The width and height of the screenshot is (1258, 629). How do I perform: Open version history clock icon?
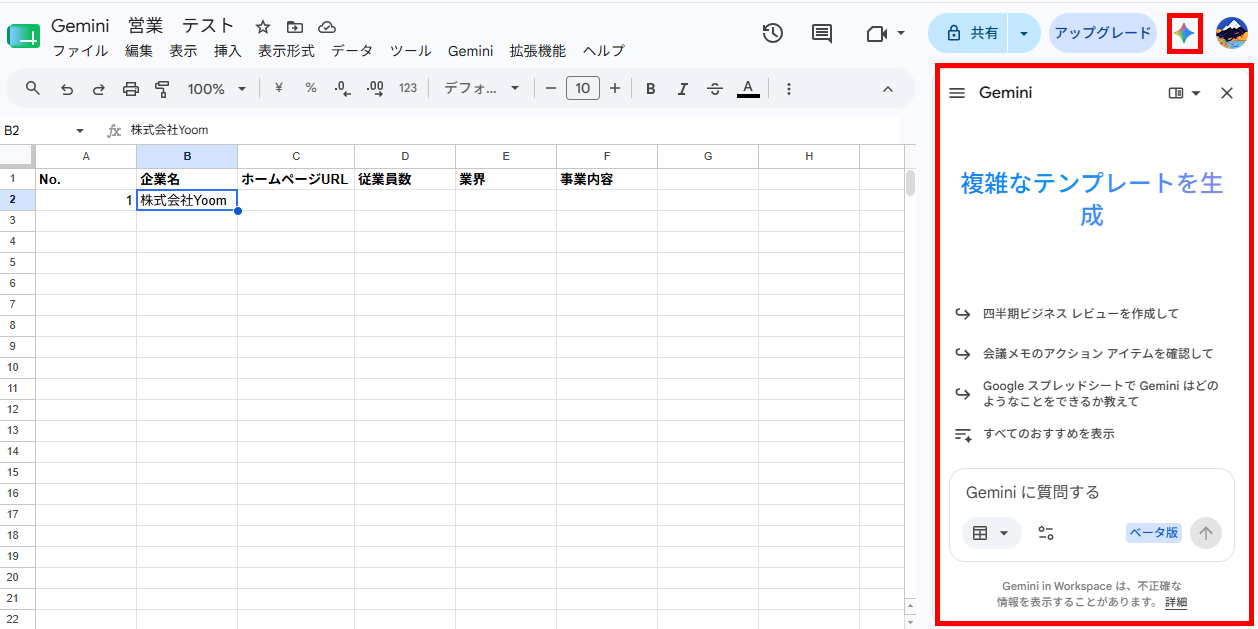tap(772, 33)
